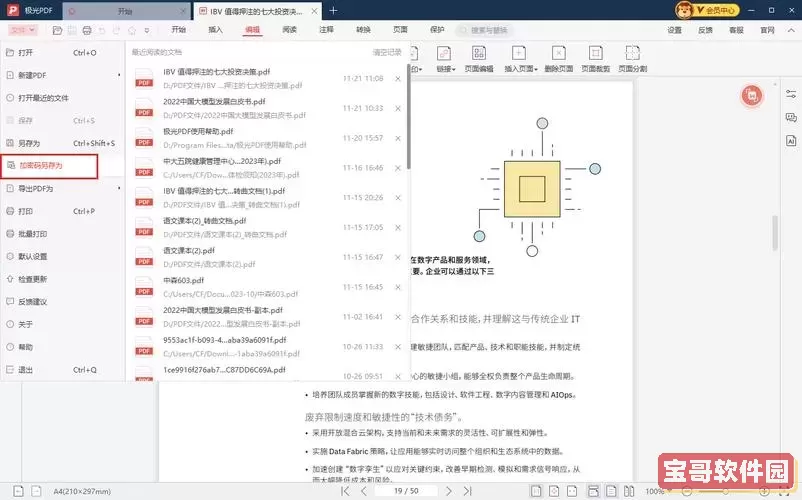802x500 pixels.
Task: Select 帮助 in the file menu
Action: [62, 347]
